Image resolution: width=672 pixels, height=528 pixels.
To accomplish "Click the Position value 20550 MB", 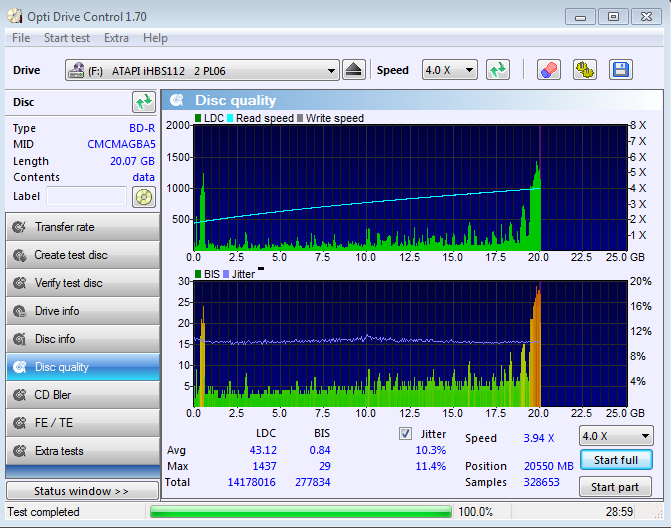I will 549,466.
